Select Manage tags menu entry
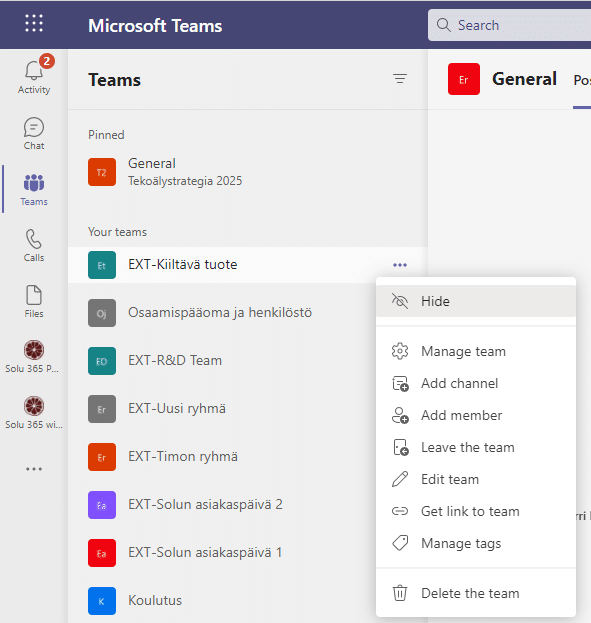The height and width of the screenshot is (623, 591). pos(476,543)
